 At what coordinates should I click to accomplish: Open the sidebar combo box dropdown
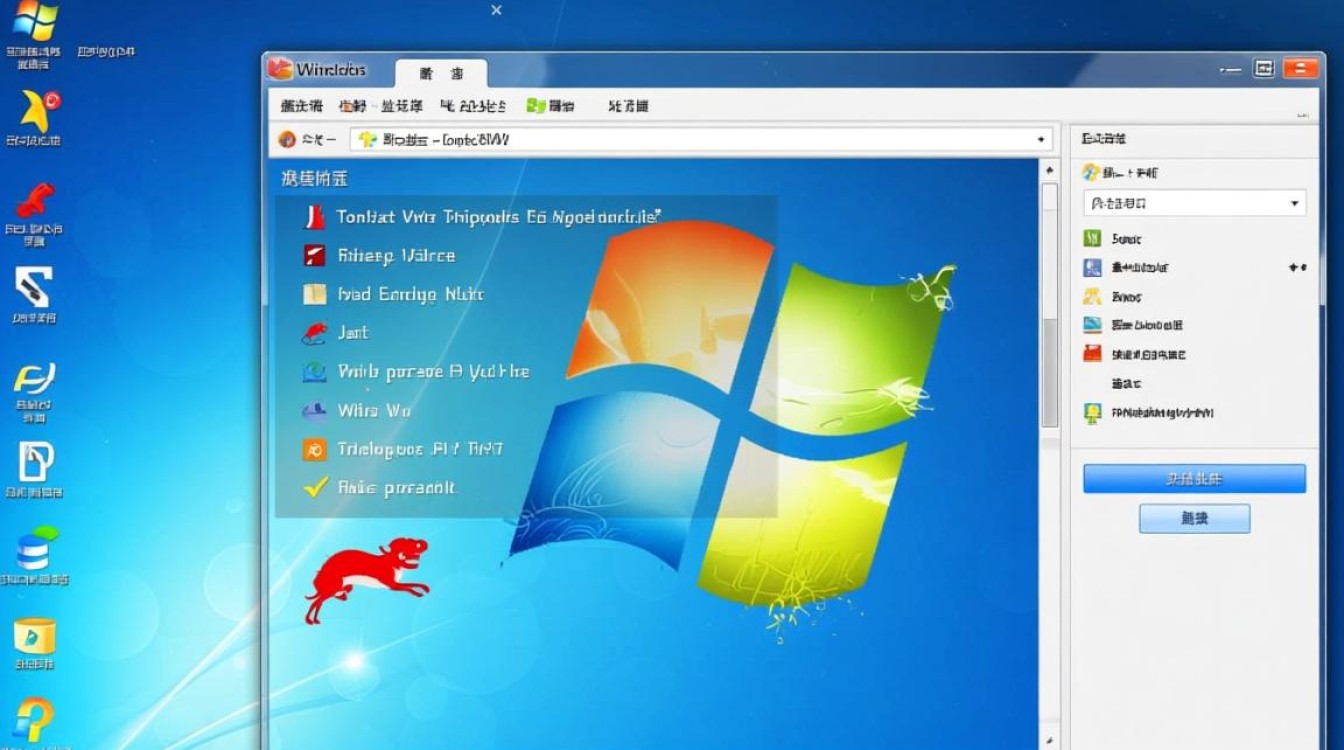pos(1195,203)
